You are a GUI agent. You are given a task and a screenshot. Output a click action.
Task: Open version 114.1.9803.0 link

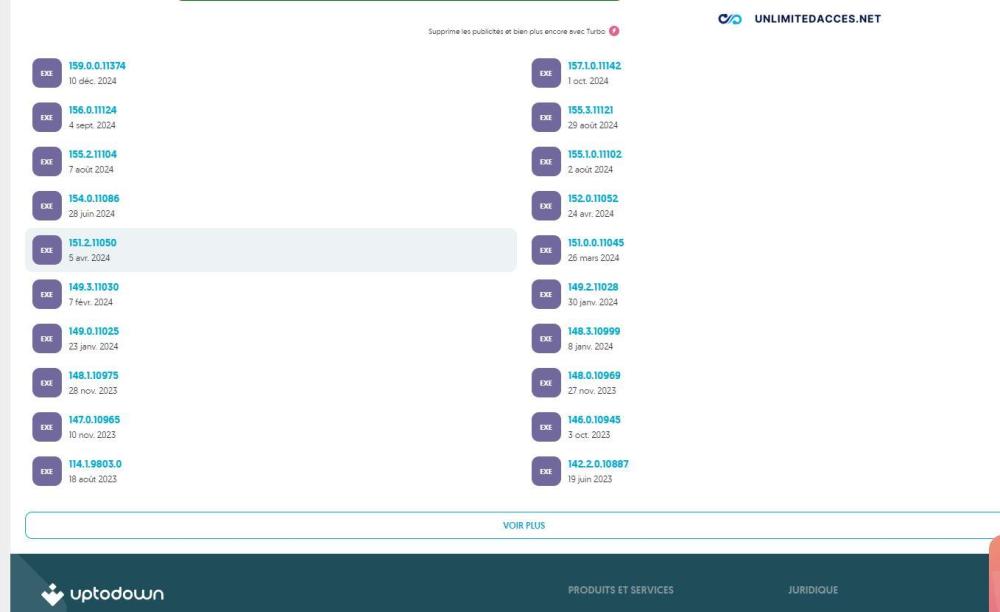(x=95, y=463)
